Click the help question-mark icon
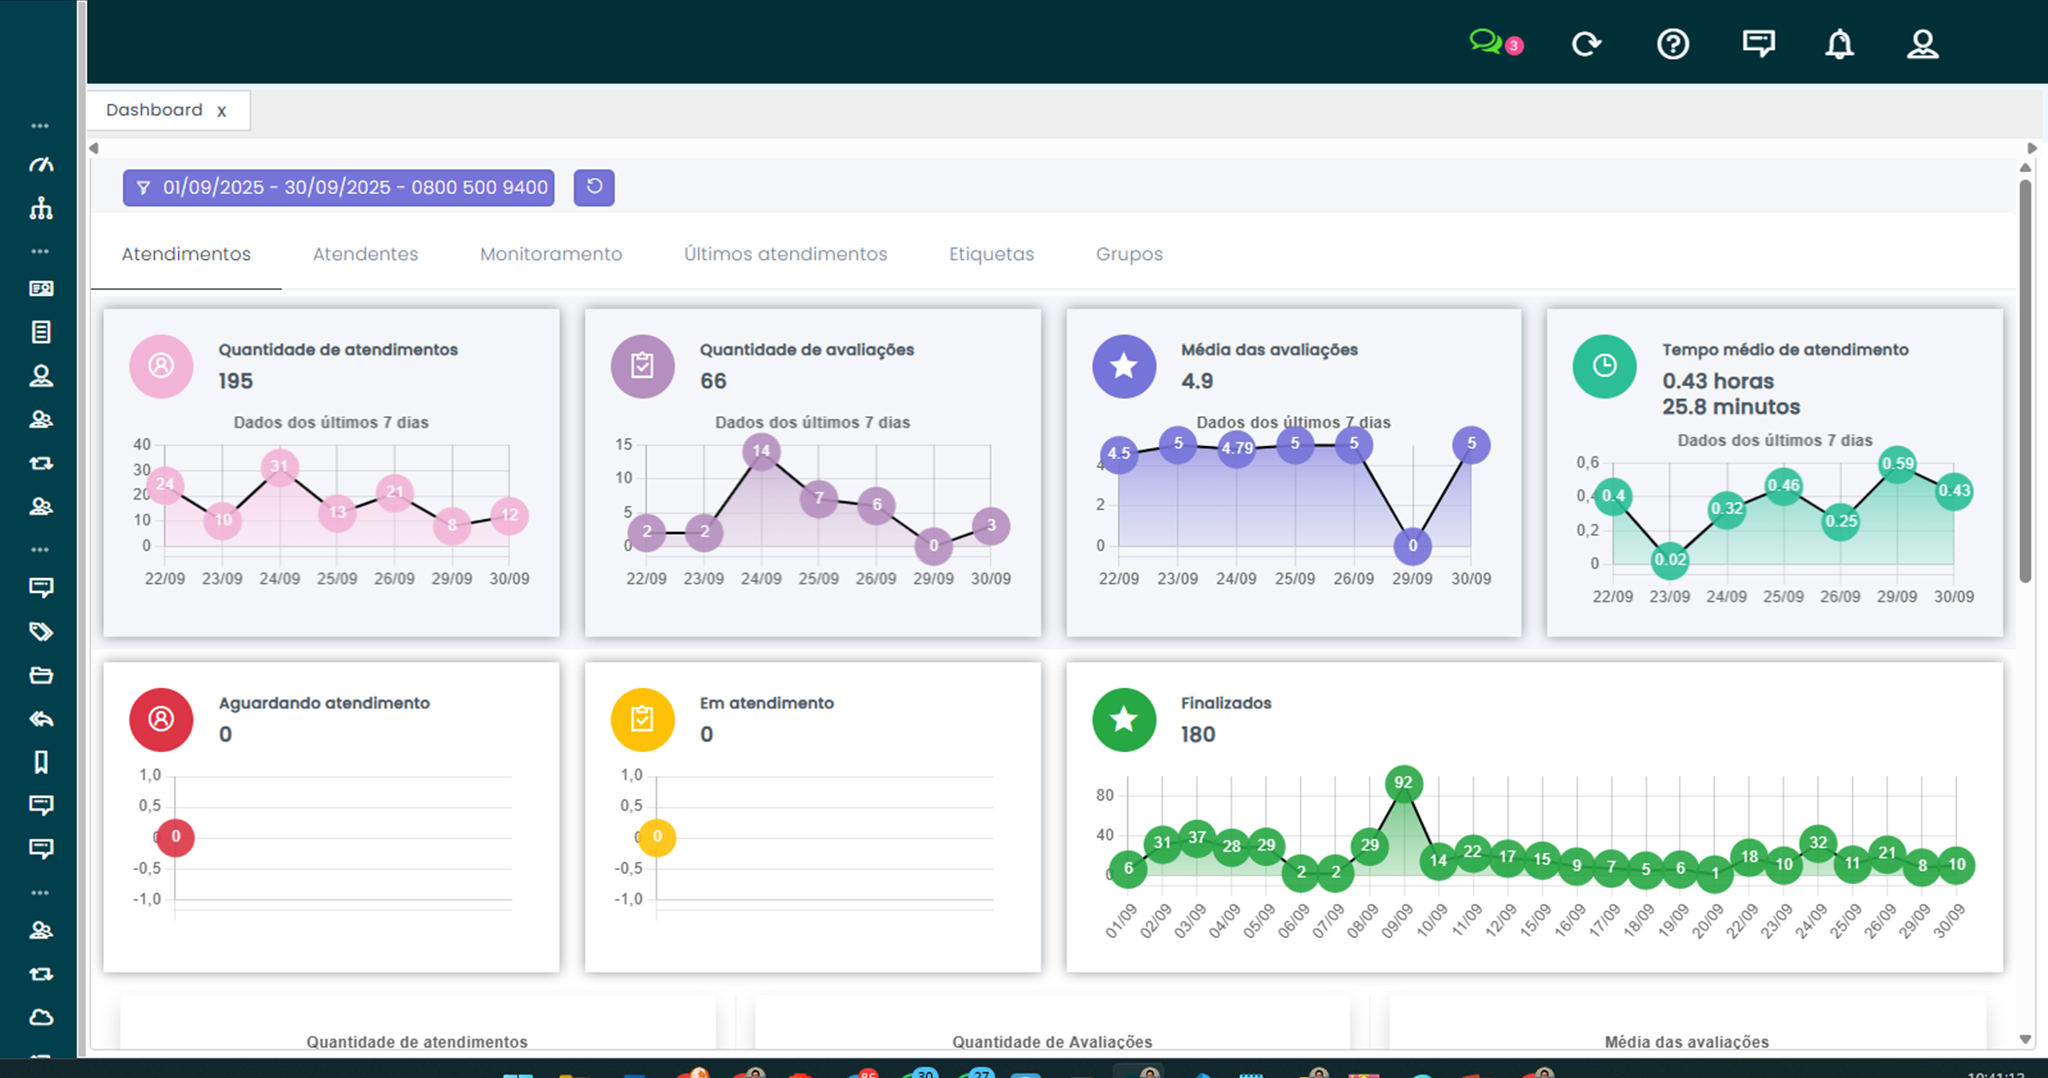The width and height of the screenshot is (2048, 1078). (1673, 44)
